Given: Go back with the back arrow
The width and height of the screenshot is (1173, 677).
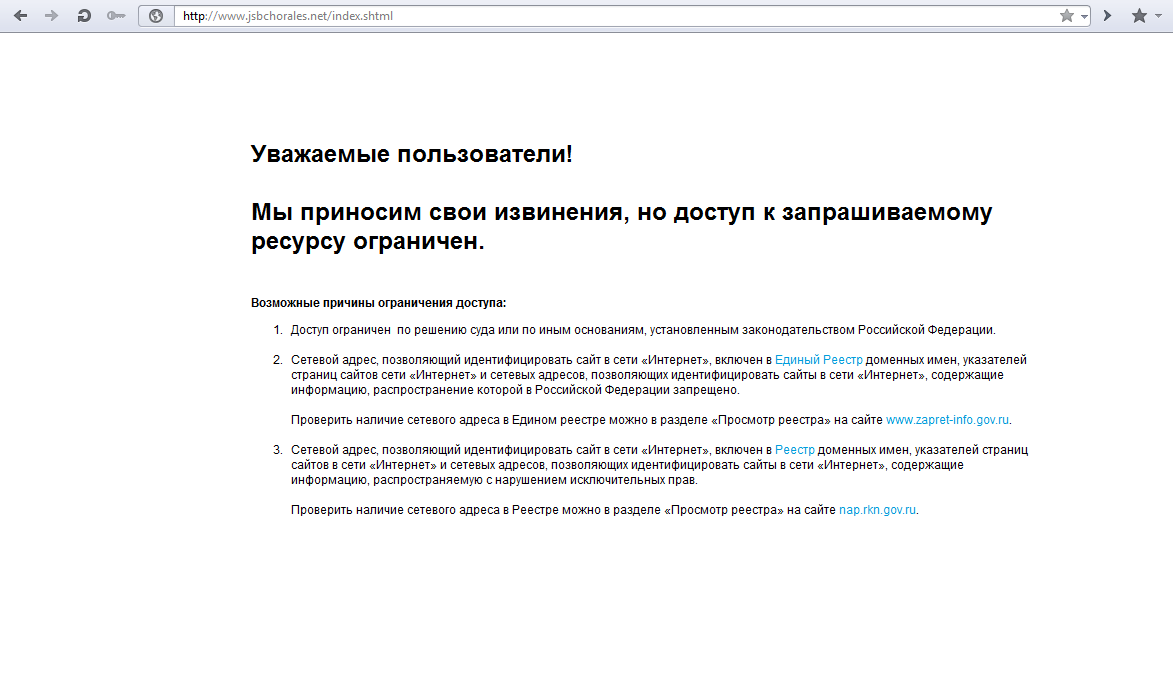Looking at the screenshot, I should point(20,16).
